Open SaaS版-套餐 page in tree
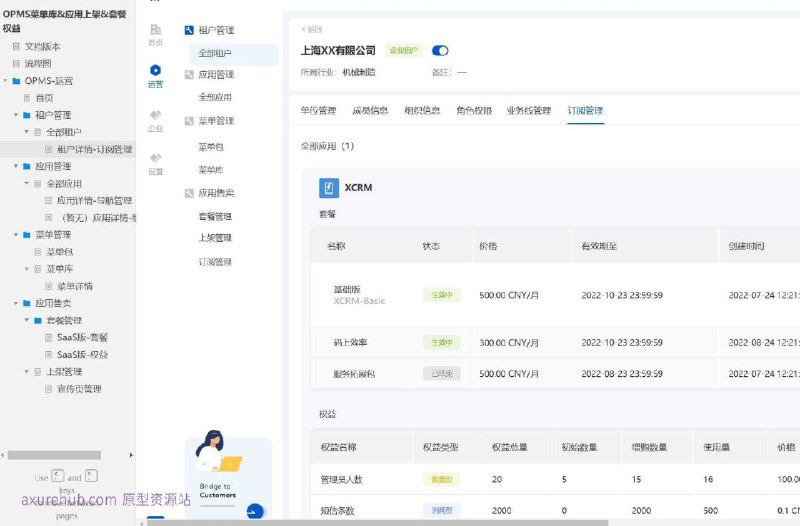 [x=82, y=337]
